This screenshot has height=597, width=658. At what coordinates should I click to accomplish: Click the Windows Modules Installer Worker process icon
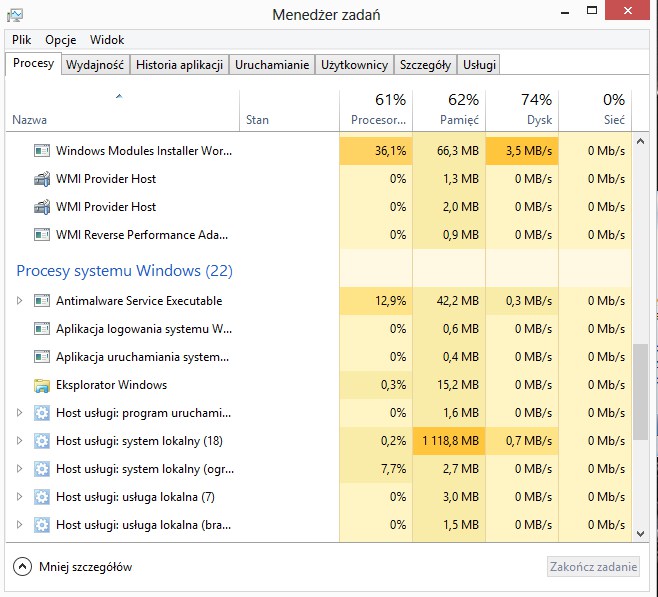coord(42,150)
